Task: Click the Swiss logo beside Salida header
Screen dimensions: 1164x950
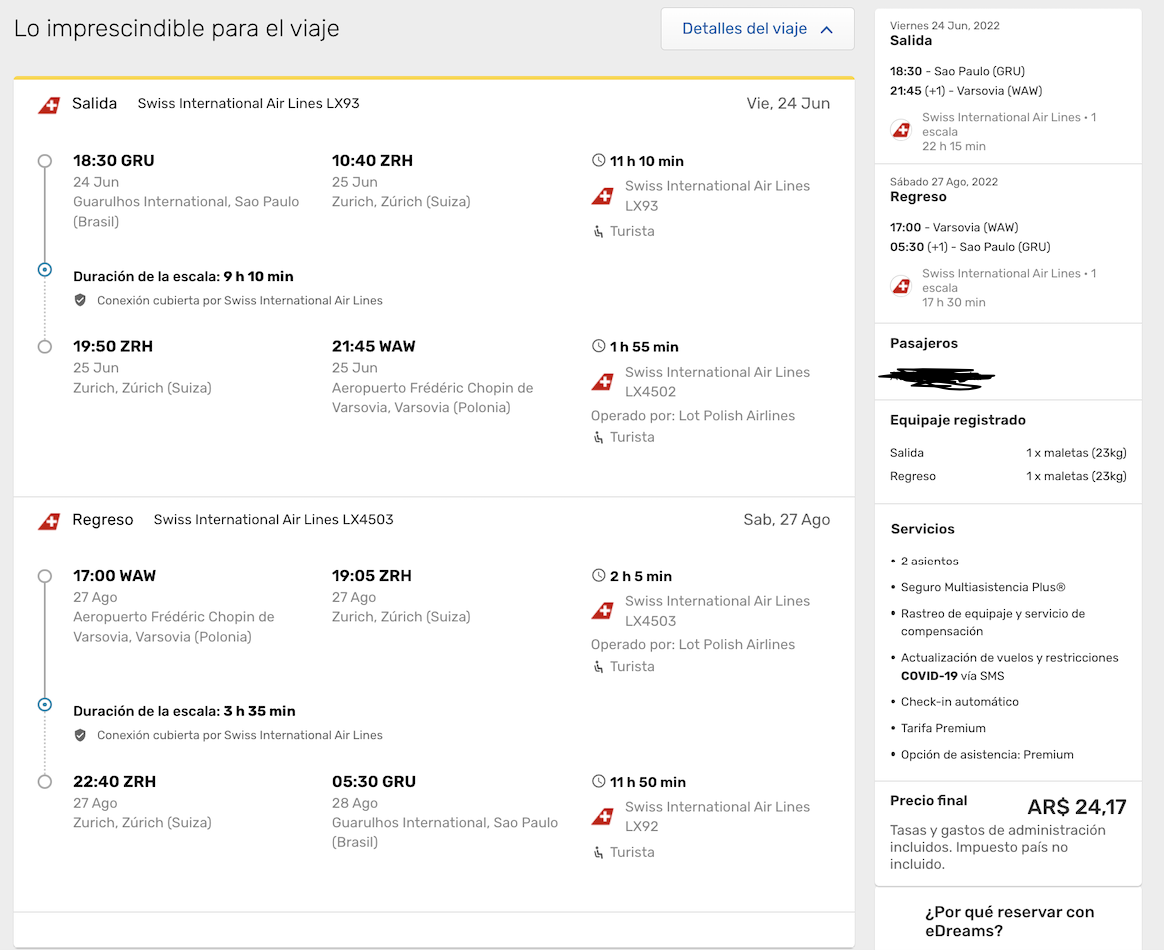Action: click(x=49, y=105)
